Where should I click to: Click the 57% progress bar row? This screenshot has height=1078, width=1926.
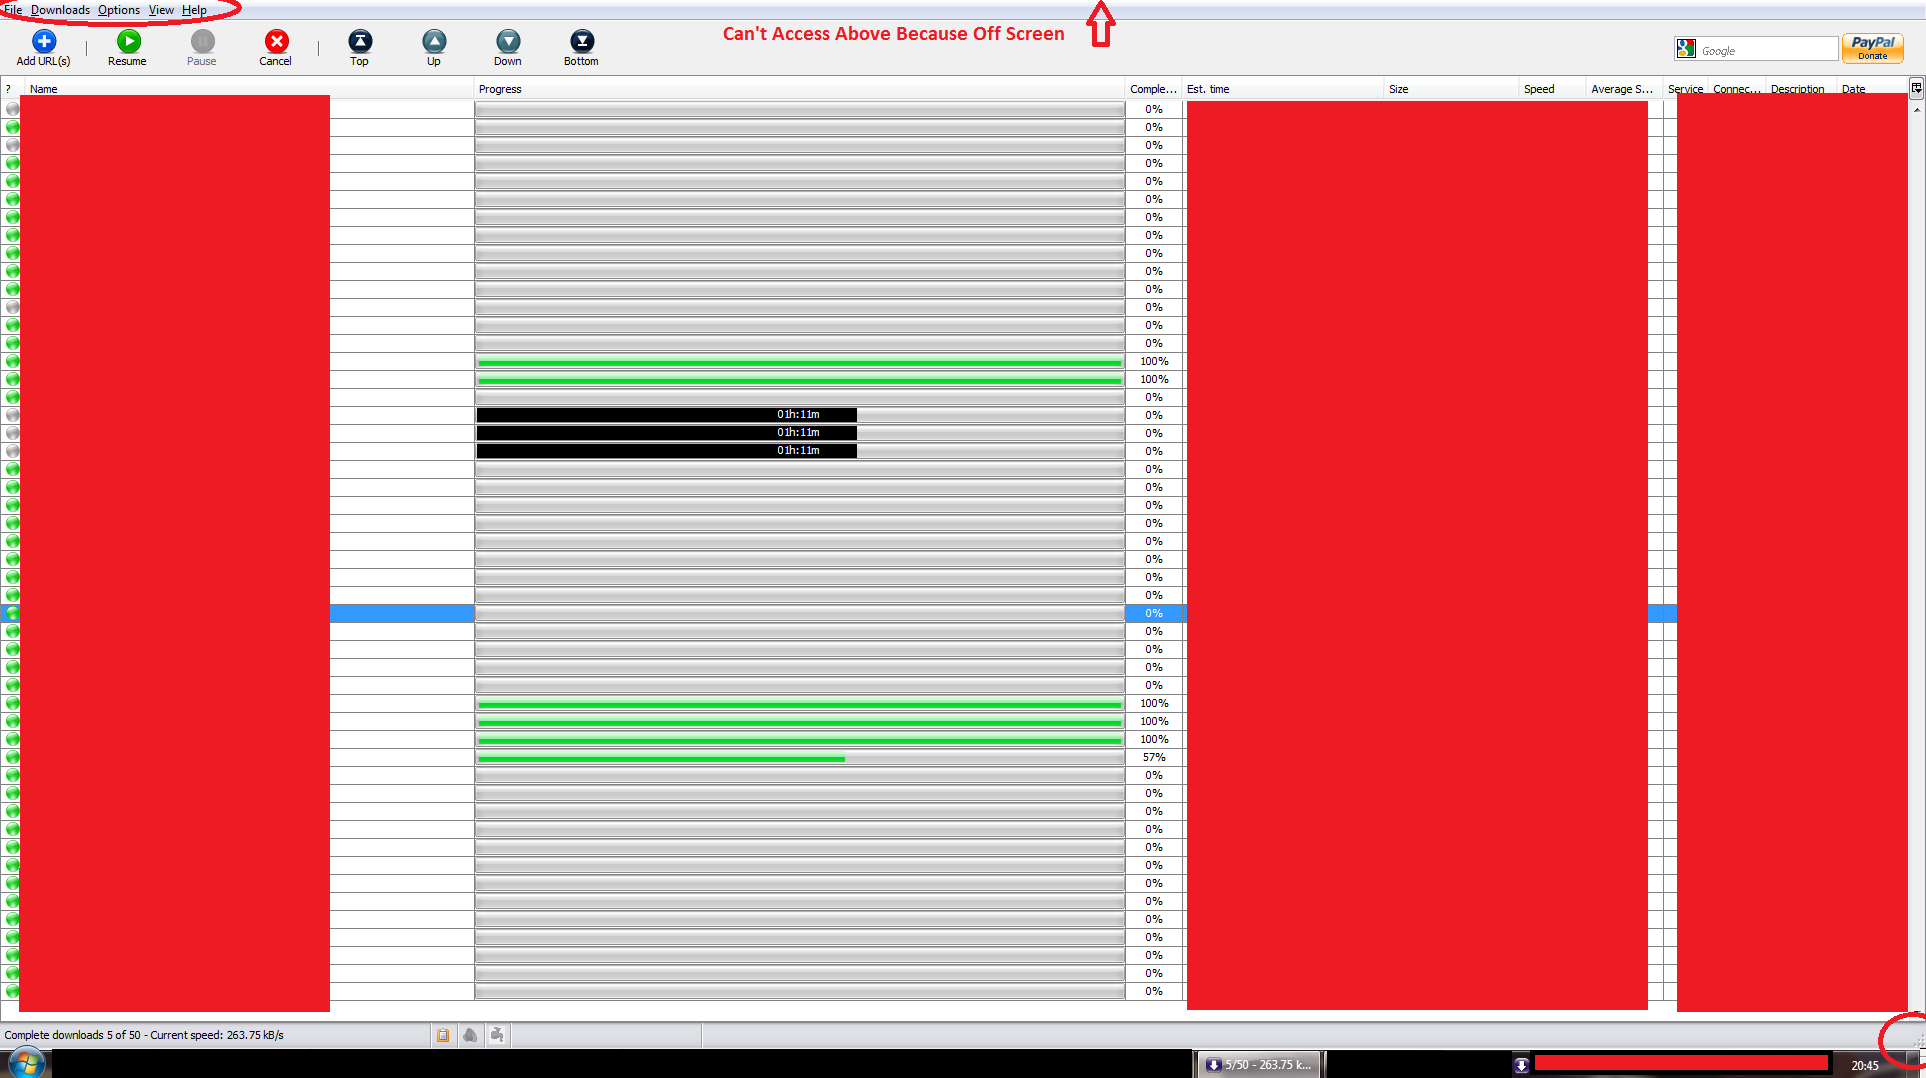(x=800, y=758)
